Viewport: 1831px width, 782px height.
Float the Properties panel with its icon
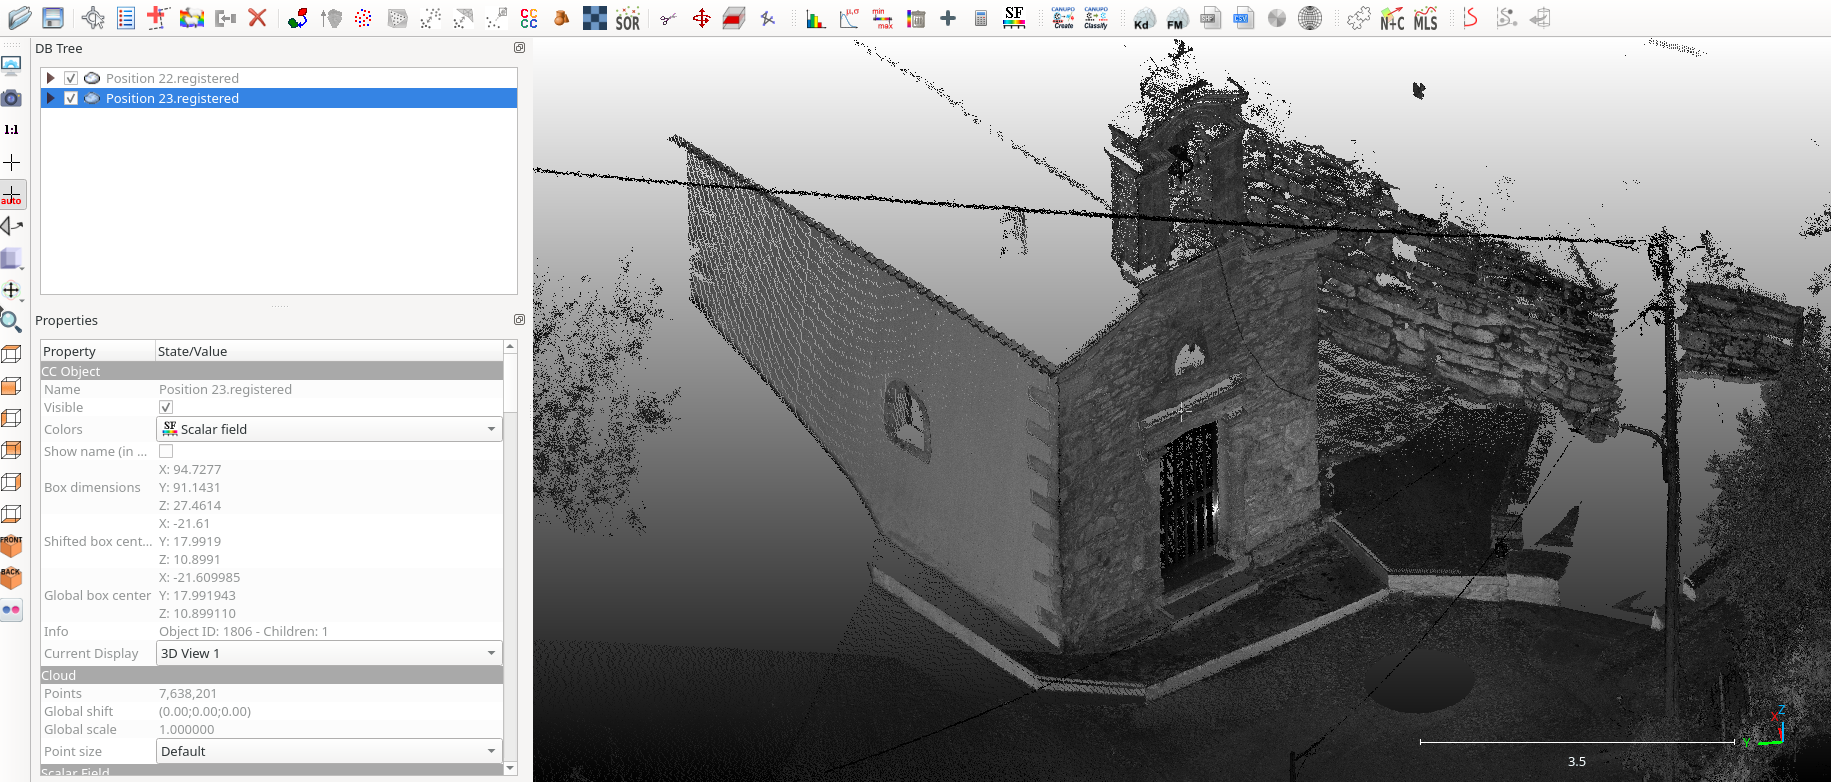519,320
